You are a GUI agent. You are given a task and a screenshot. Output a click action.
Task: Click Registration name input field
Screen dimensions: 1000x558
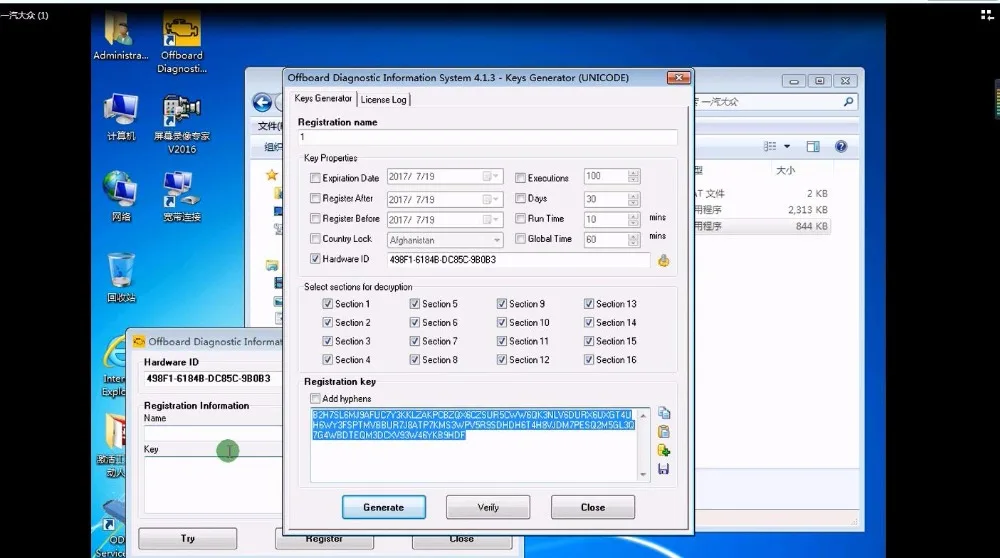pos(487,137)
